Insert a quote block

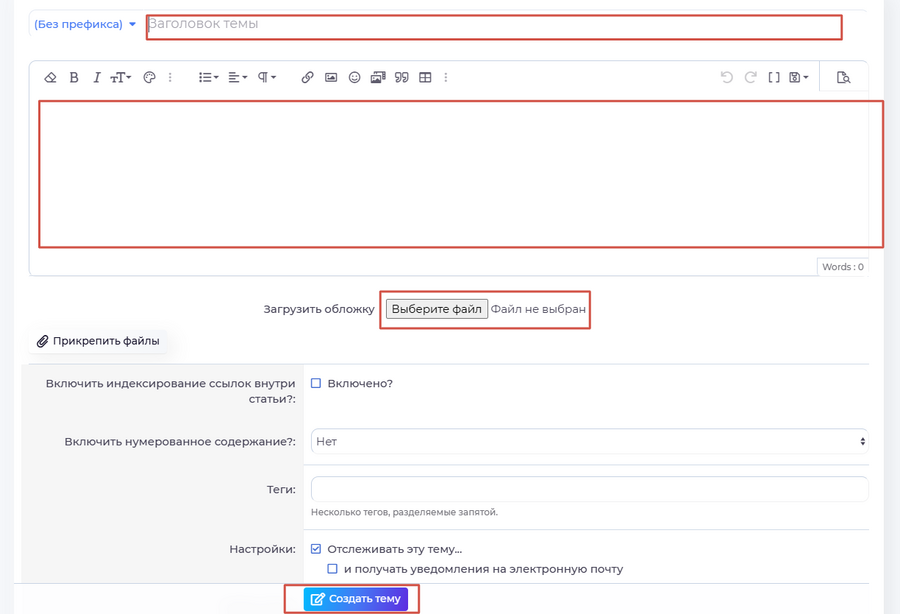tap(402, 77)
